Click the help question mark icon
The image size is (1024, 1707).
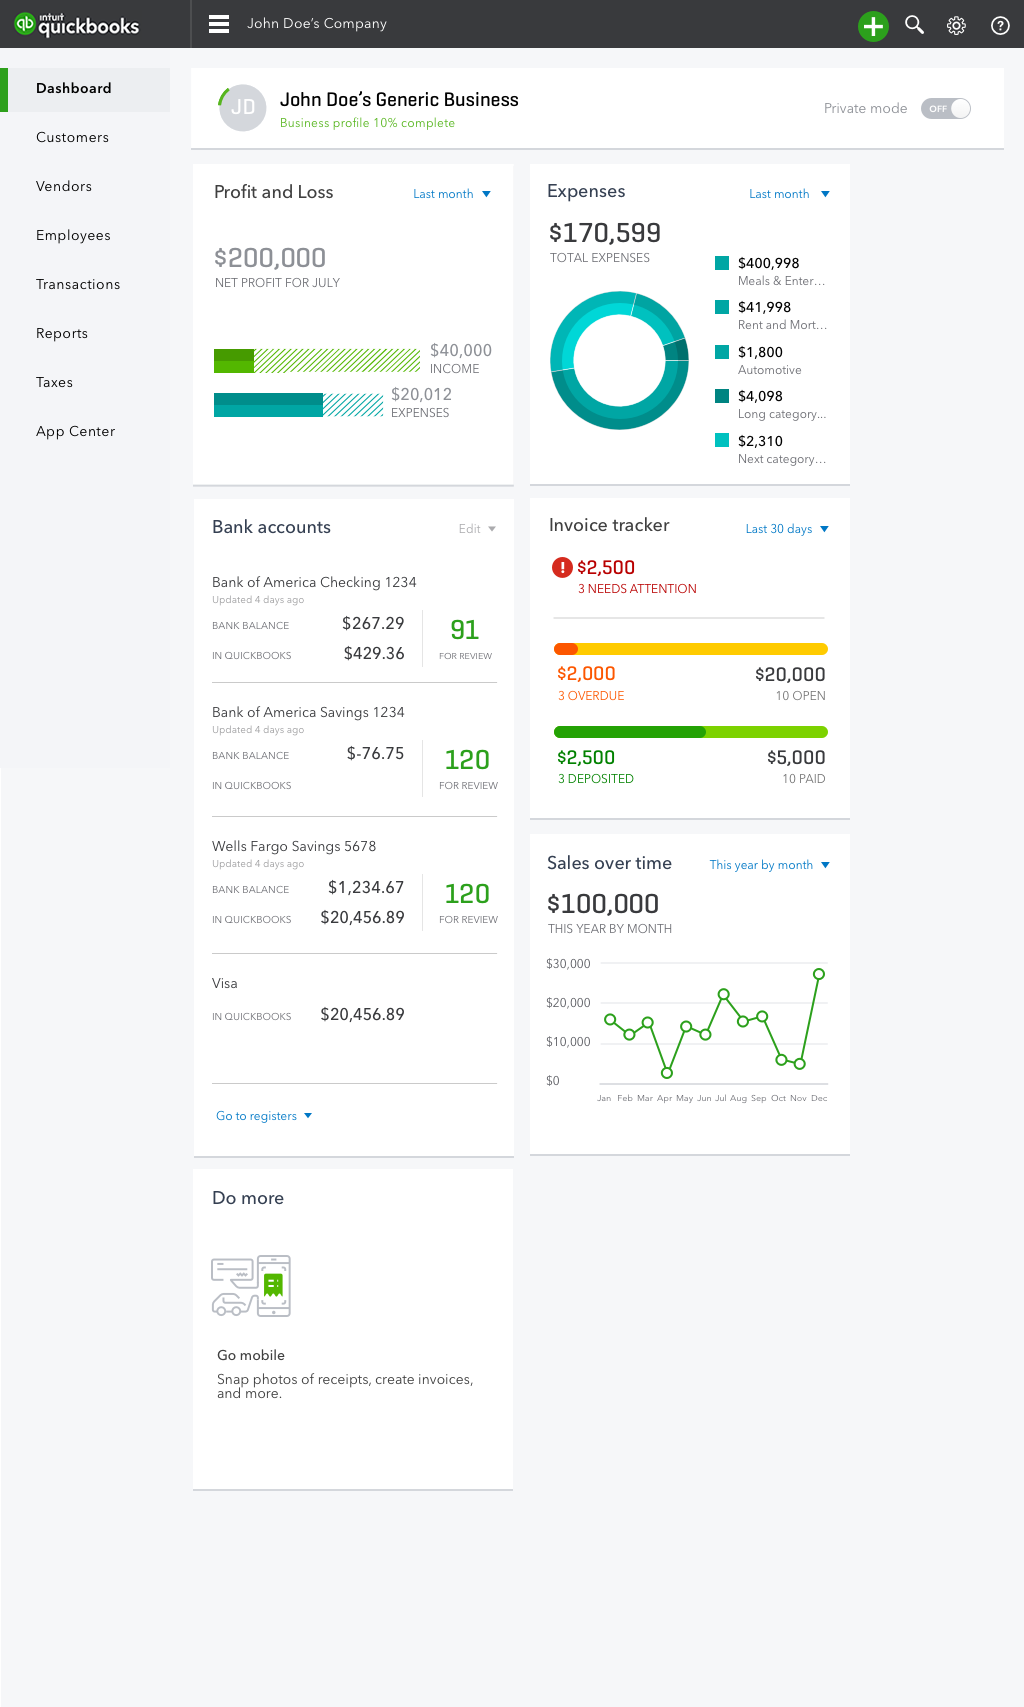[x=1000, y=25]
